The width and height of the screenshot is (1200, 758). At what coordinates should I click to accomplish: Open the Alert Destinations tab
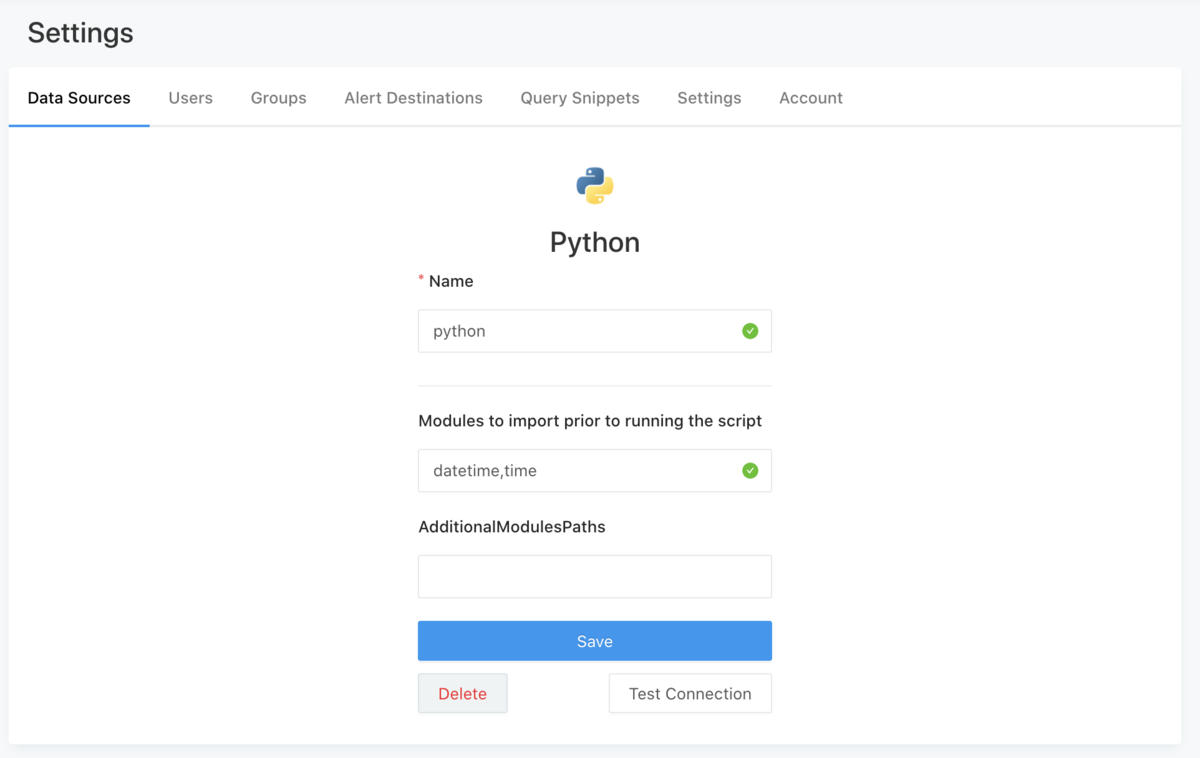[x=413, y=98]
